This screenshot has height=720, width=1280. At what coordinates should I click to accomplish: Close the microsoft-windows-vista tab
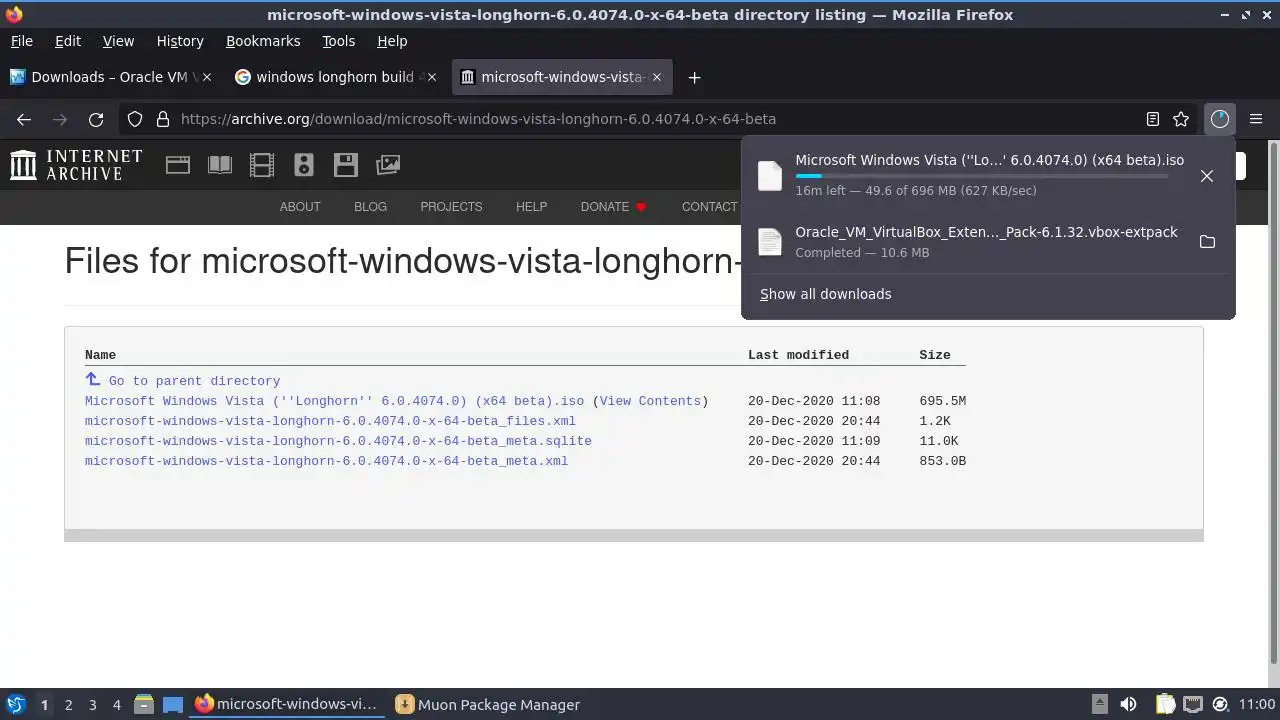point(657,77)
